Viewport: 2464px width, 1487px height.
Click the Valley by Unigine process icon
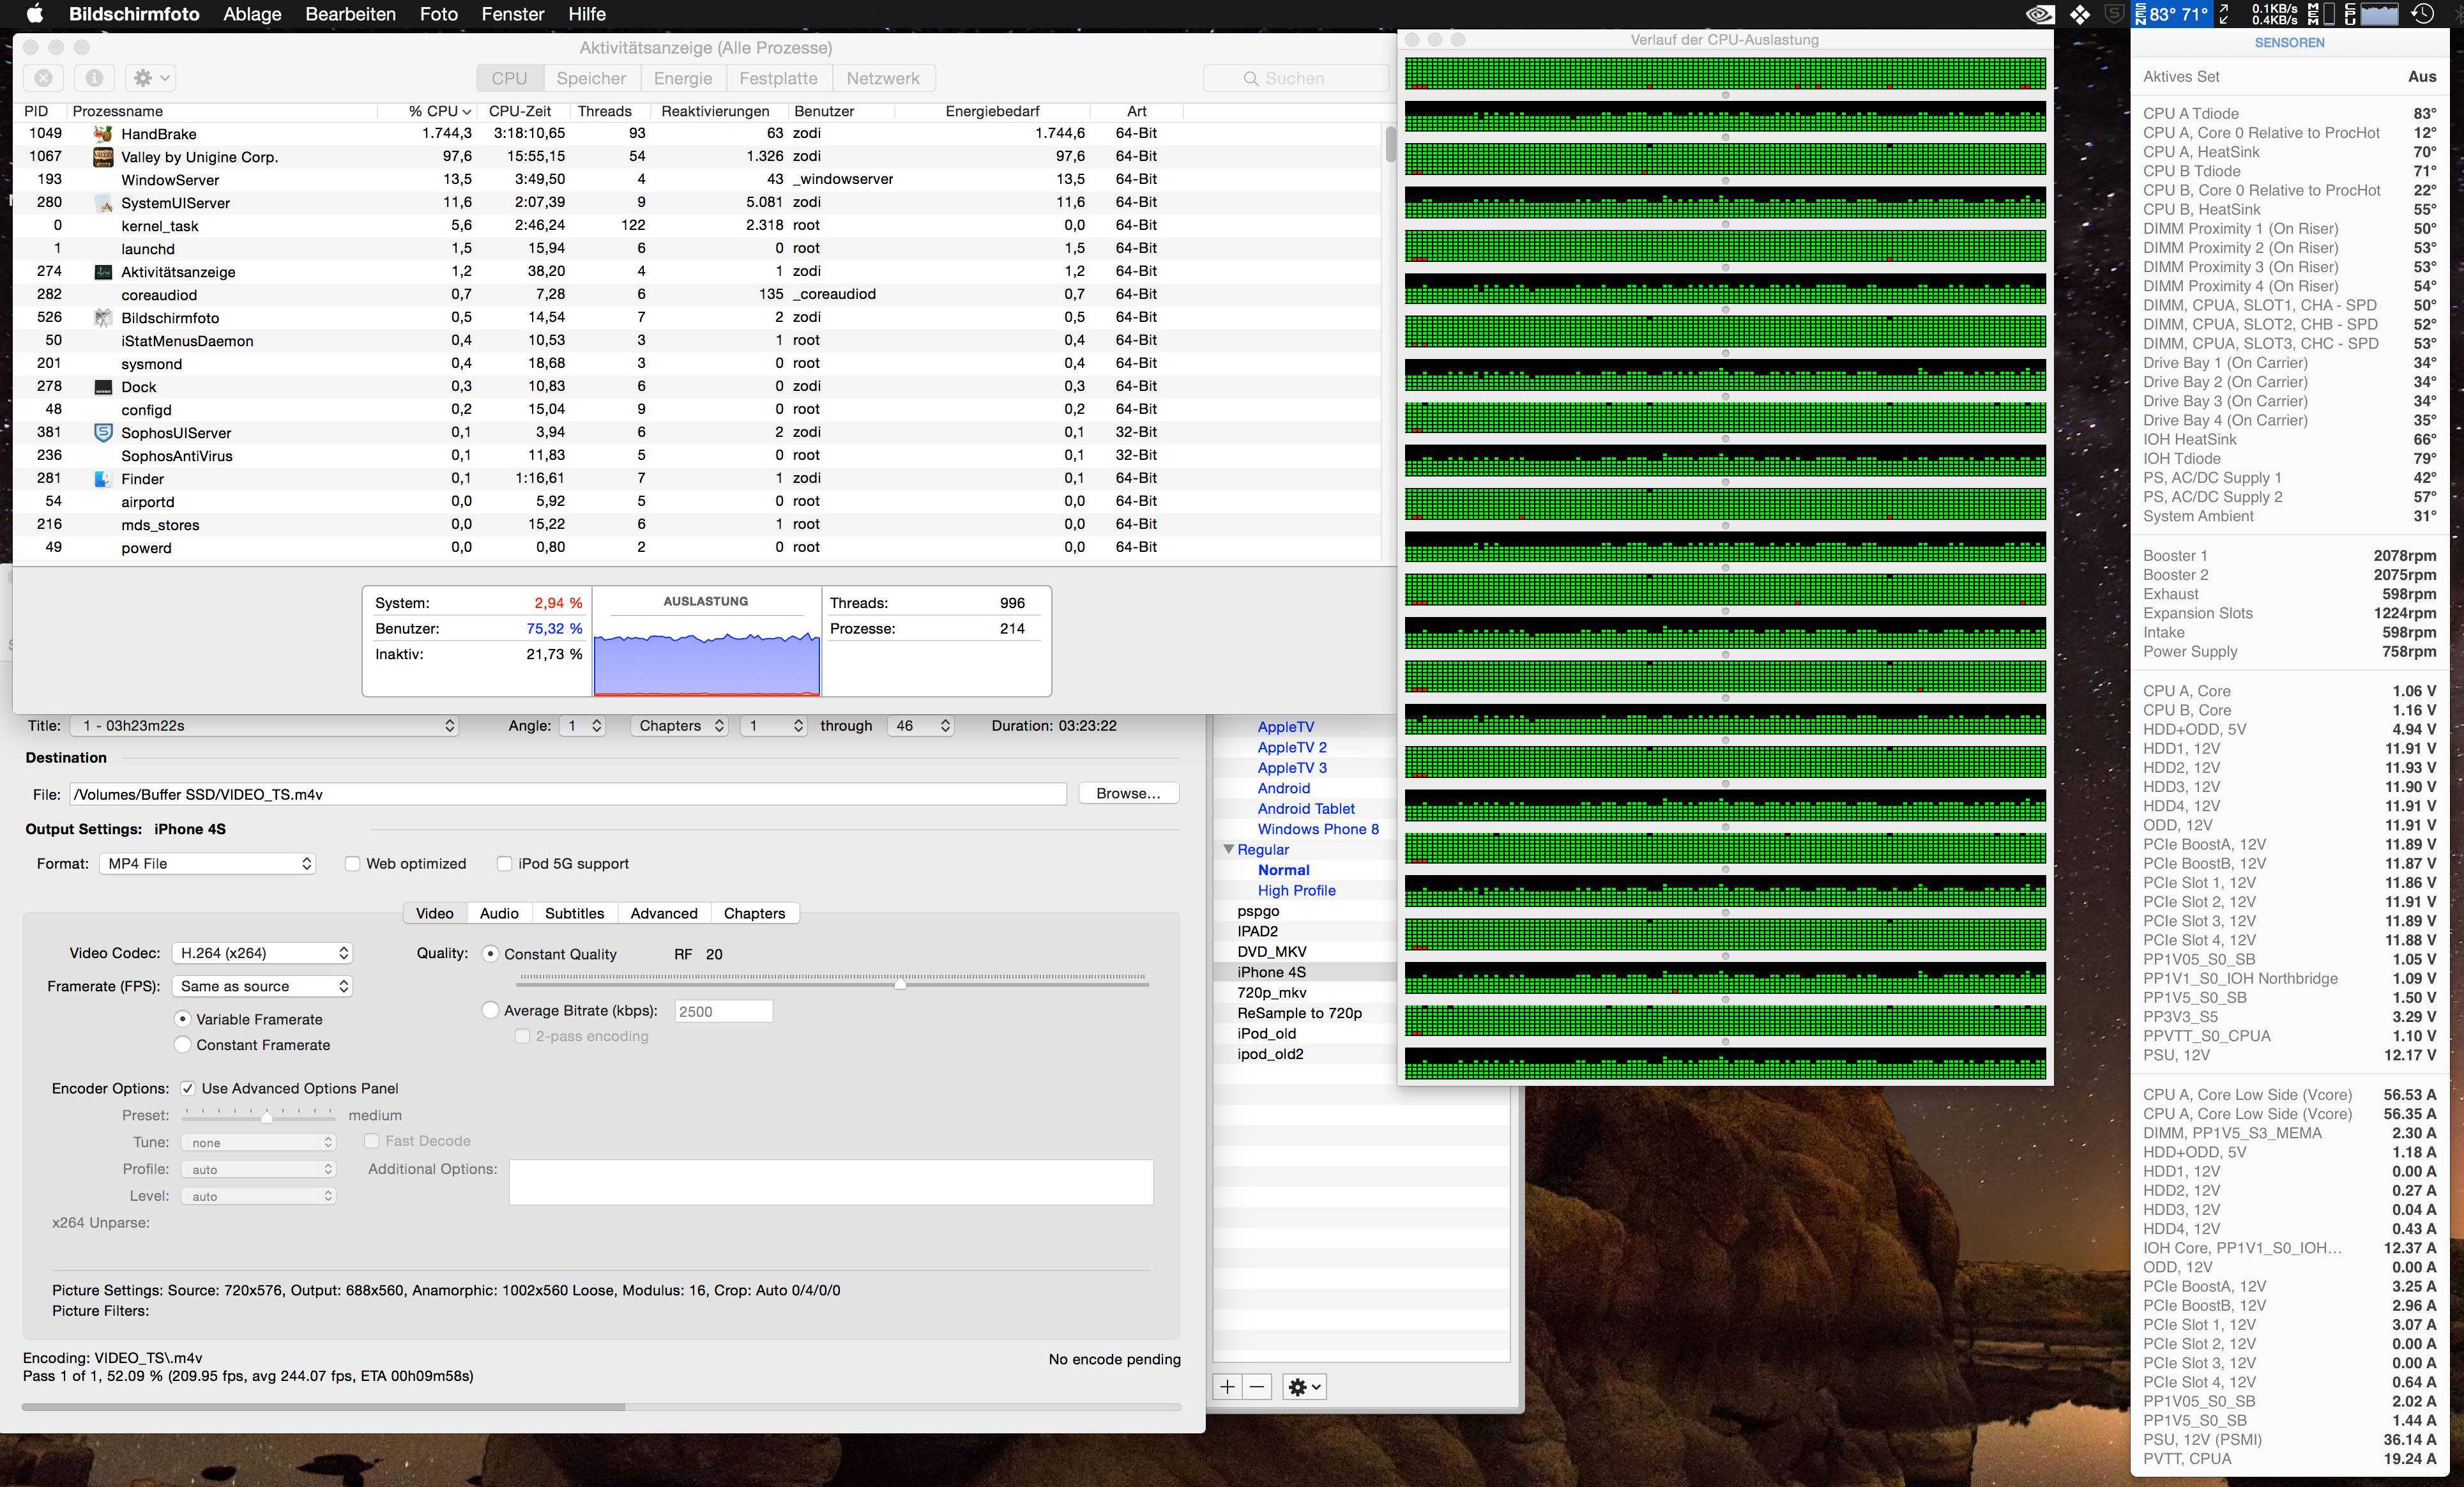(102, 156)
